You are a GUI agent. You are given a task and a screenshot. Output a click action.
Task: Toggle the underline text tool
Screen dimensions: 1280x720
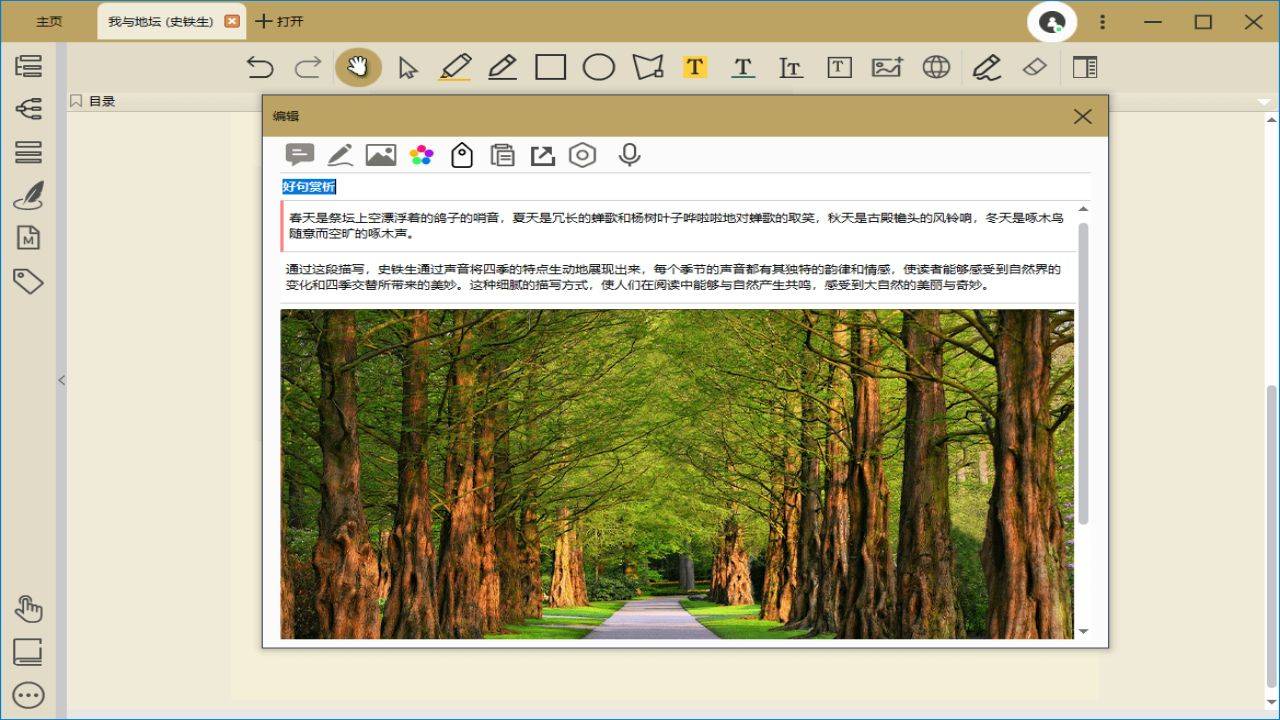pyautogui.click(x=743, y=66)
